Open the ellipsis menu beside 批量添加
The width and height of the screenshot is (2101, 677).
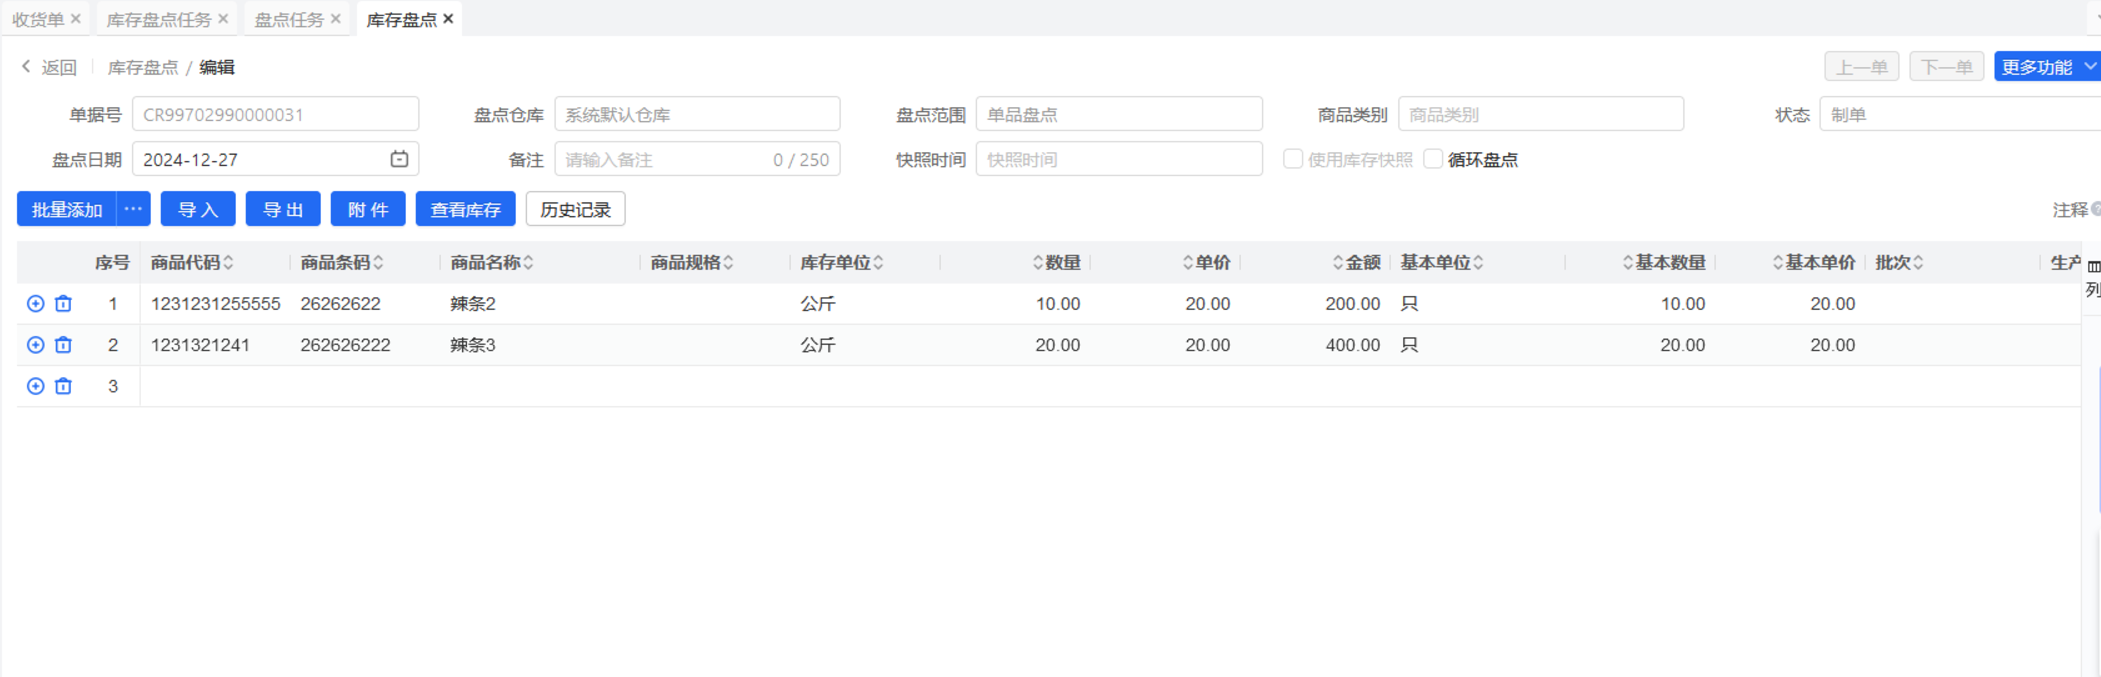tap(133, 209)
